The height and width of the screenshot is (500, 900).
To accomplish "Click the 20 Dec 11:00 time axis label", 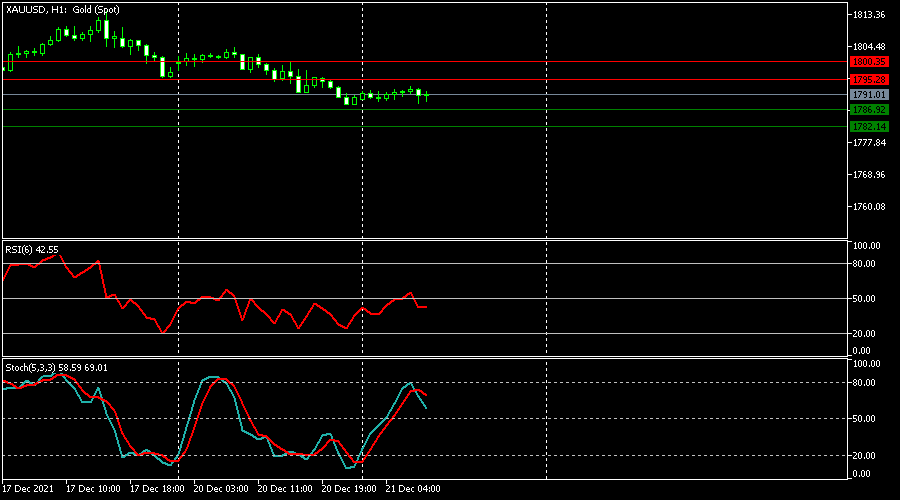I will [285, 489].
